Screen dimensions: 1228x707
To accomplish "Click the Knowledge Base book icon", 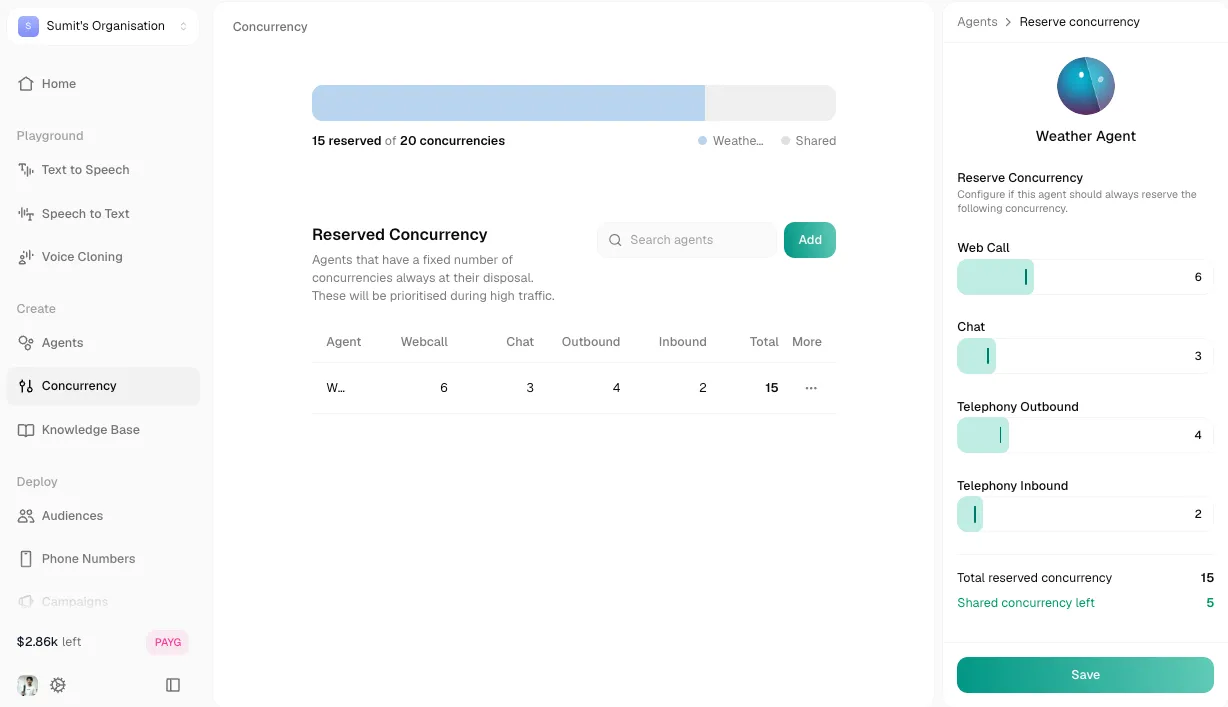I will (x=26, y=430).
